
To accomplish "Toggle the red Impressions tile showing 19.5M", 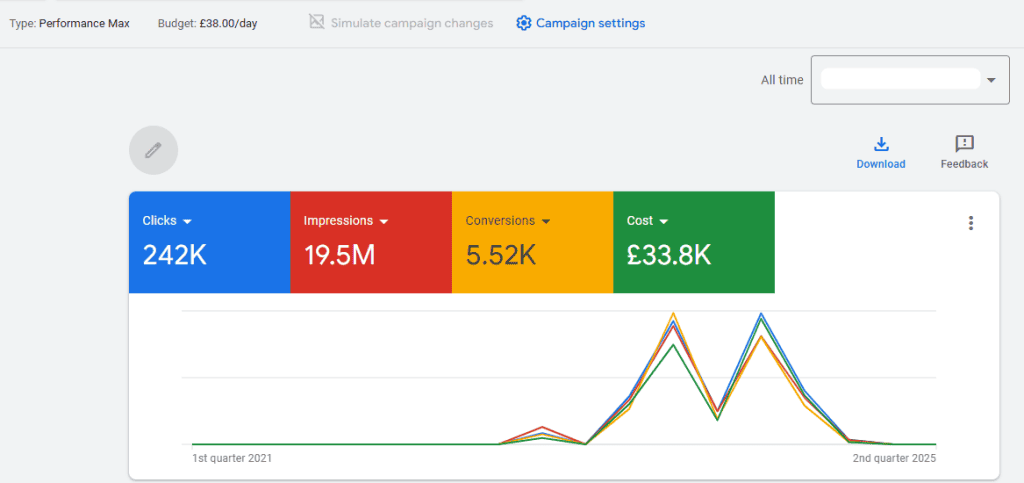I will click(x=370, y=254).
